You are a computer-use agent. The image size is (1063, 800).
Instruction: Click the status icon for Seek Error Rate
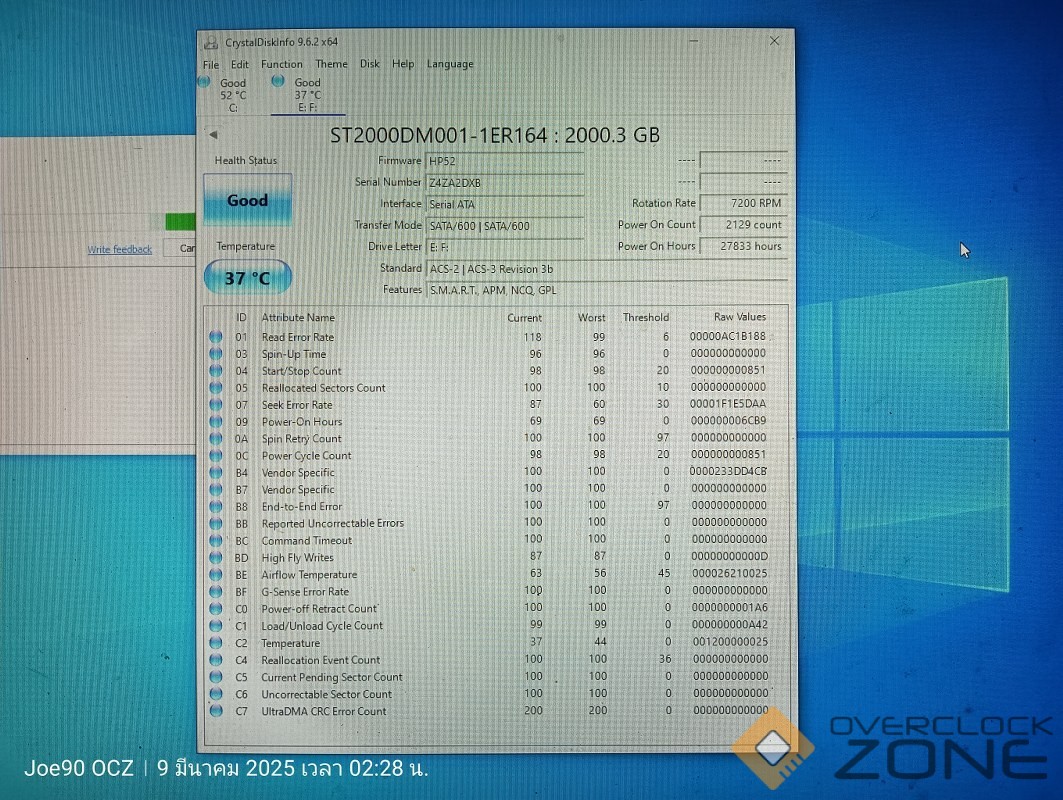point(216,404)
